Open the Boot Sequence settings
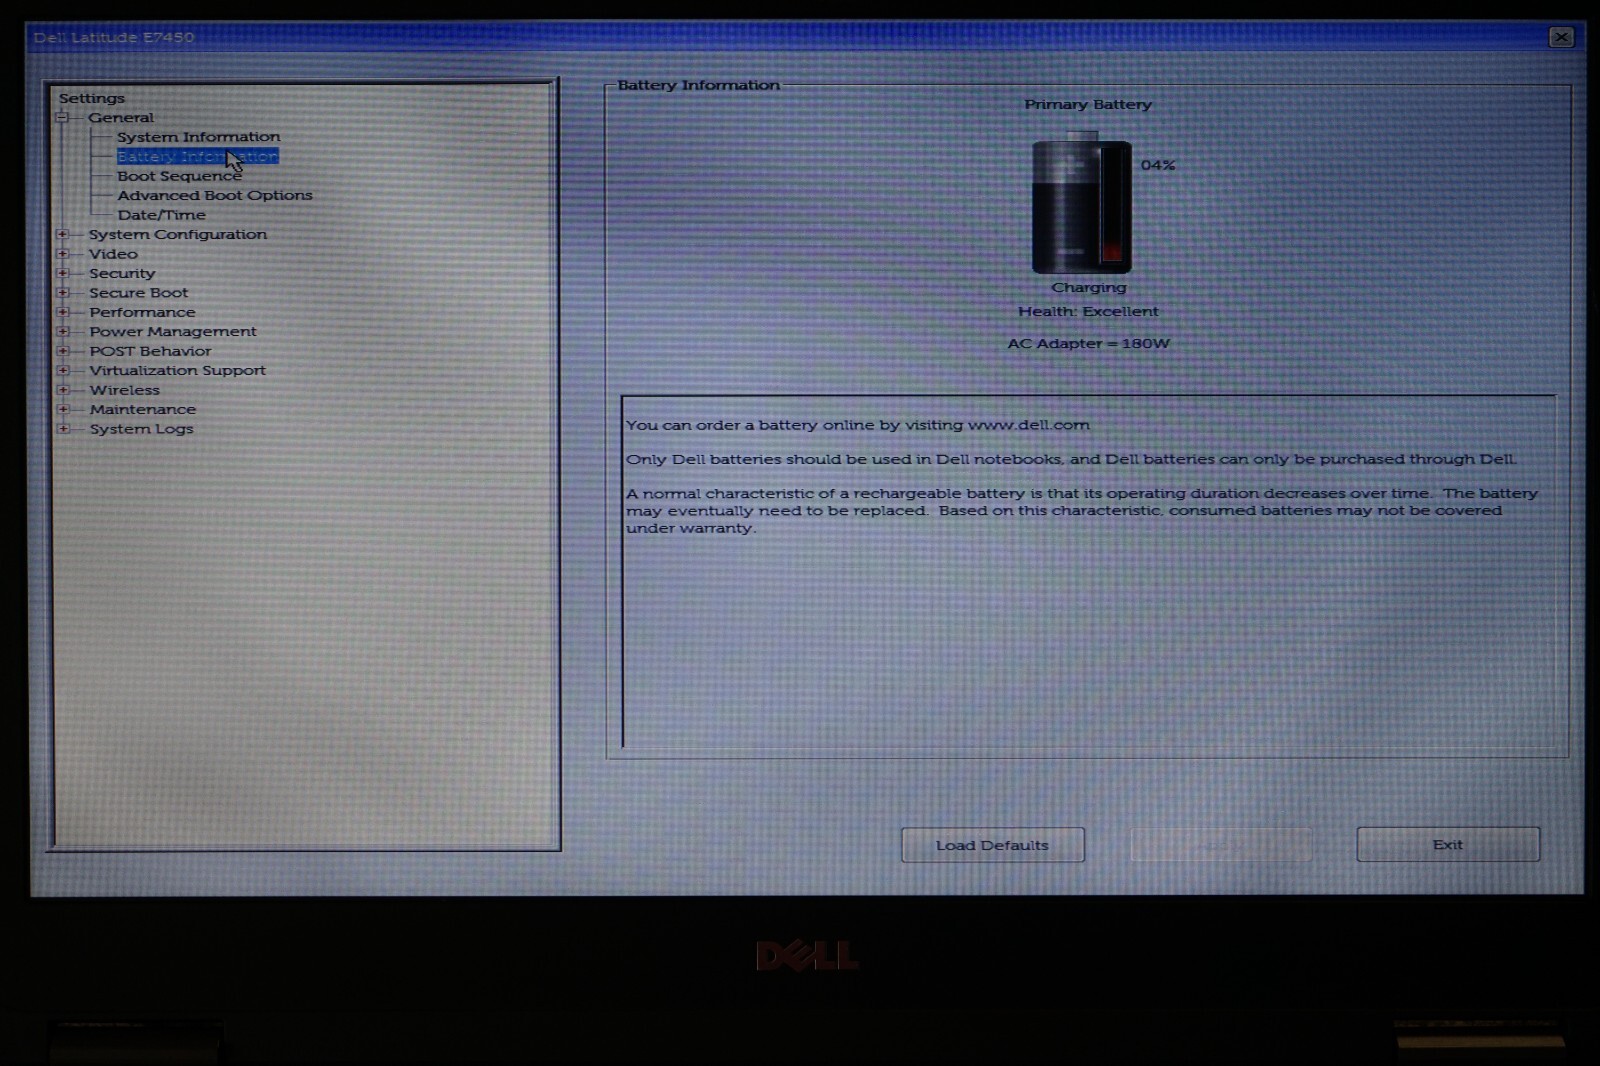Image resolution: width=1600 pixels, height=1066 pixels. pyautogui.click(x=179, y=176)
